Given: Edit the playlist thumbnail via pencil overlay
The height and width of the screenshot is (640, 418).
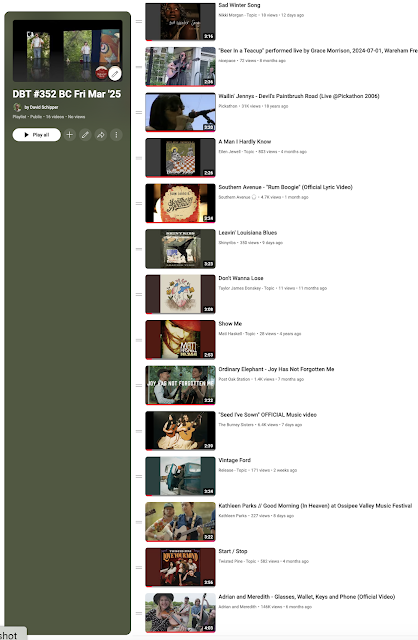Looking at the screenshot, I should click(115, 73).
